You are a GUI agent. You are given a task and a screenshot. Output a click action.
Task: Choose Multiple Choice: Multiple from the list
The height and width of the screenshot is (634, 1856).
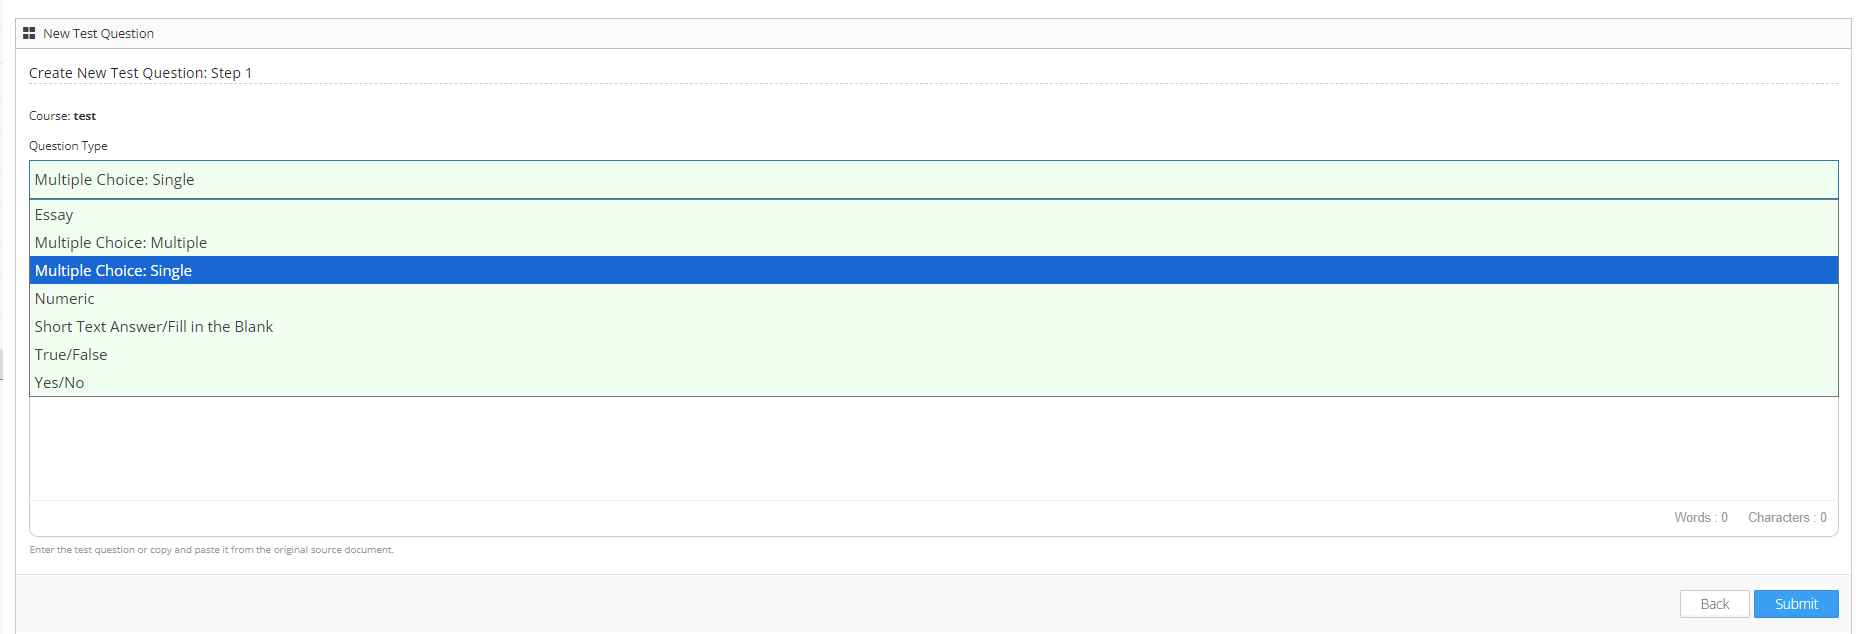(x=121, y=243)
